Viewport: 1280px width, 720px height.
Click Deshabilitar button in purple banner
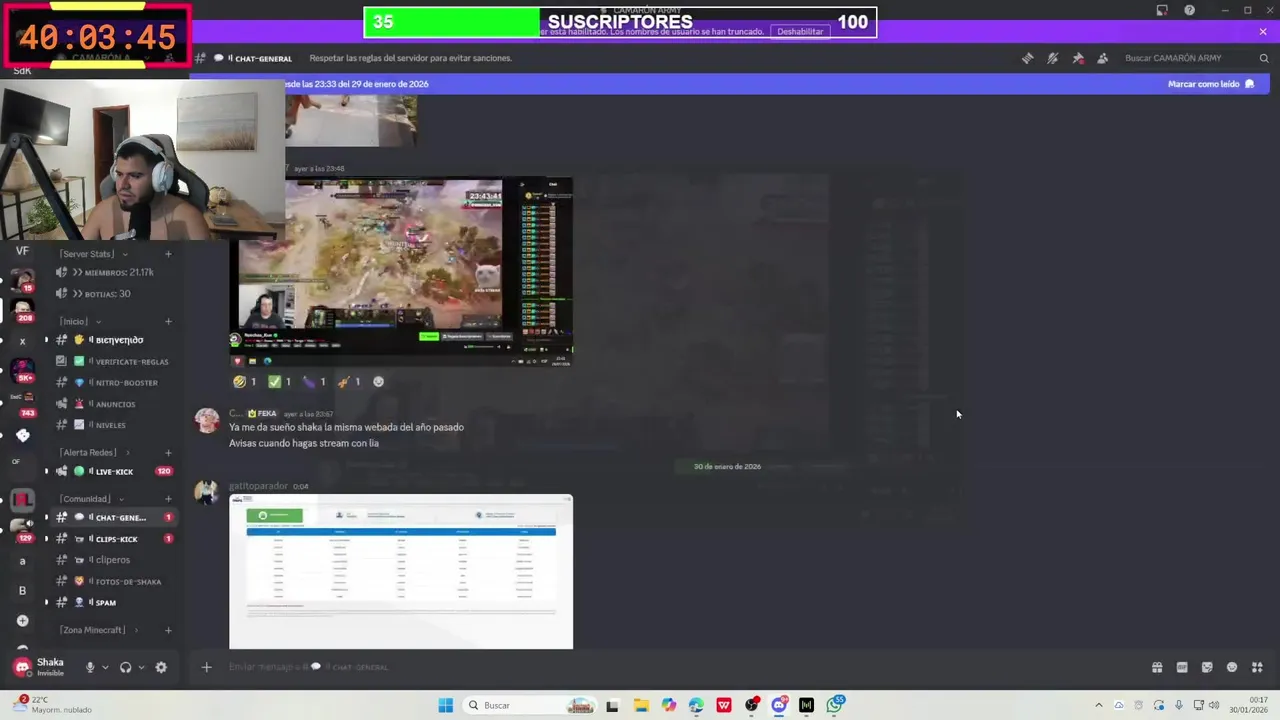pyautogui.click(x=800, y=31)
